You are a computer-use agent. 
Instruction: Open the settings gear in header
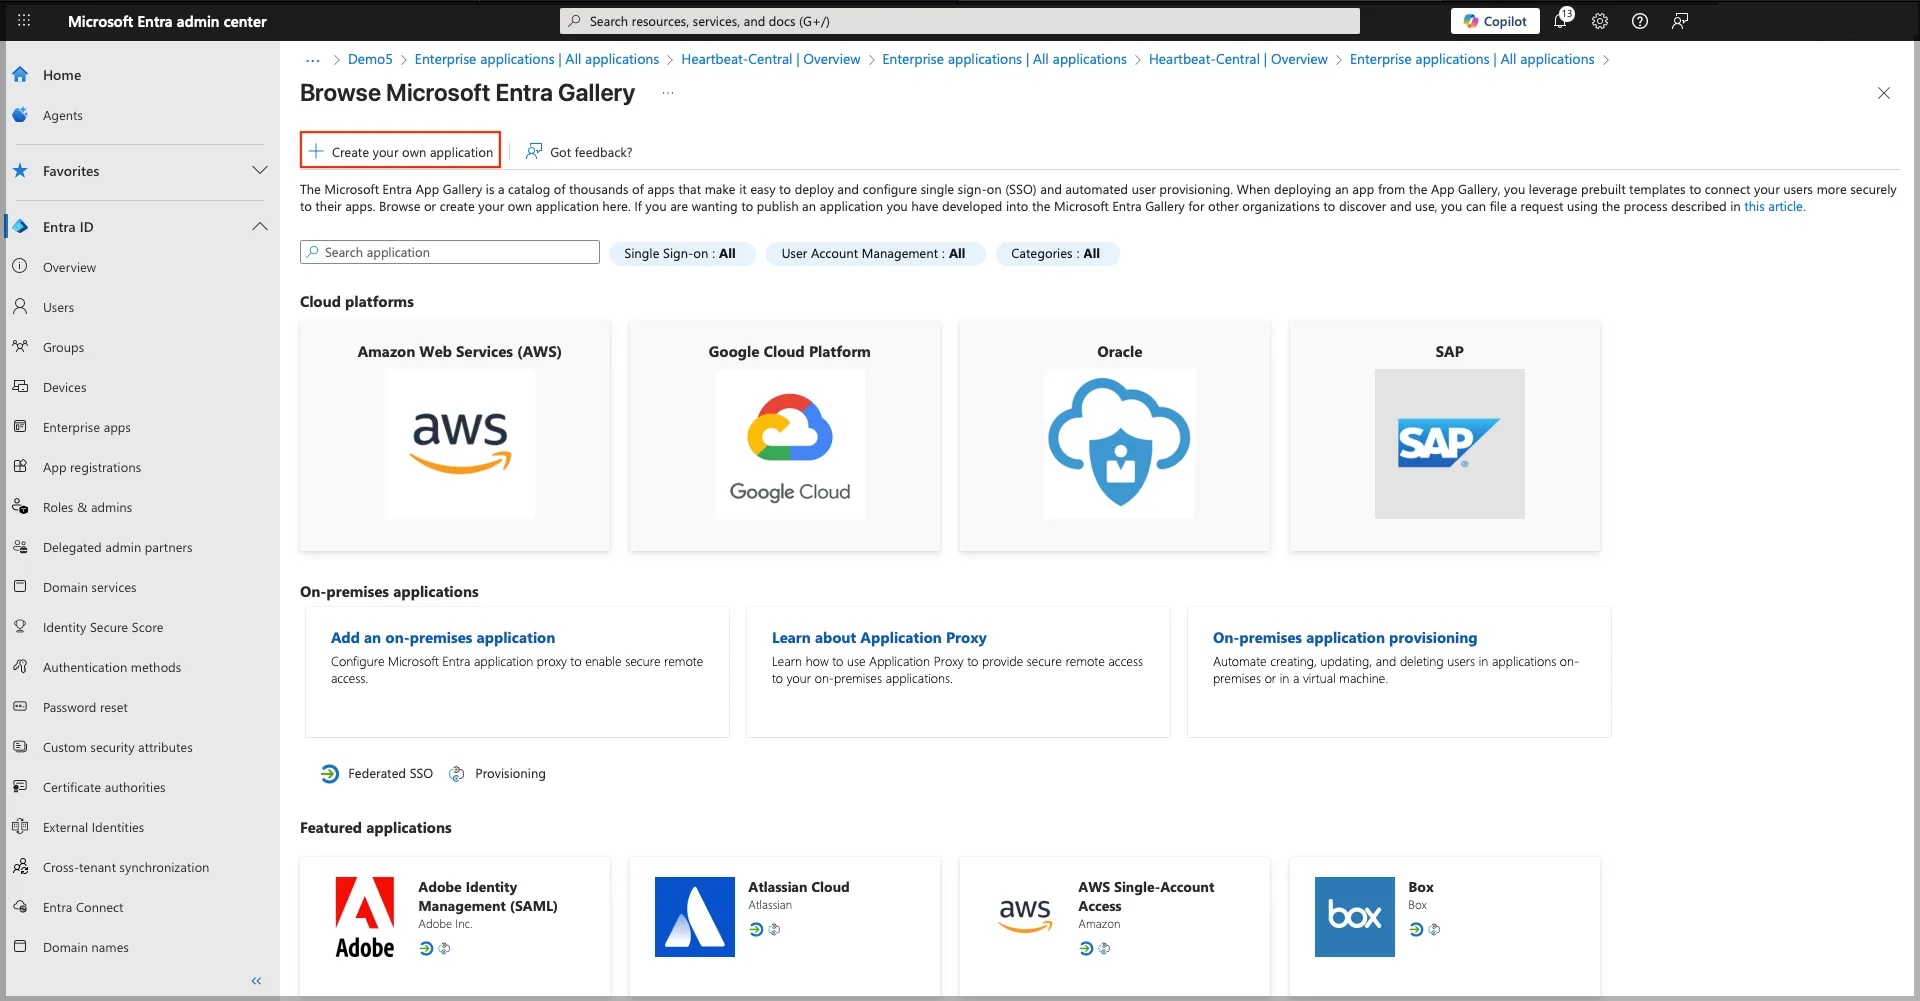tap(1600, 21)
